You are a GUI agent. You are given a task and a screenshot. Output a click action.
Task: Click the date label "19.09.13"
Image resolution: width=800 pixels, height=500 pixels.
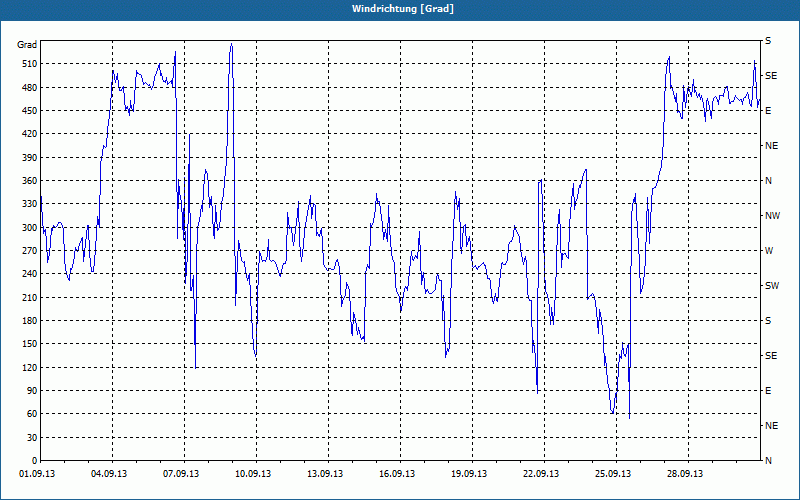(x=469, y=473)
